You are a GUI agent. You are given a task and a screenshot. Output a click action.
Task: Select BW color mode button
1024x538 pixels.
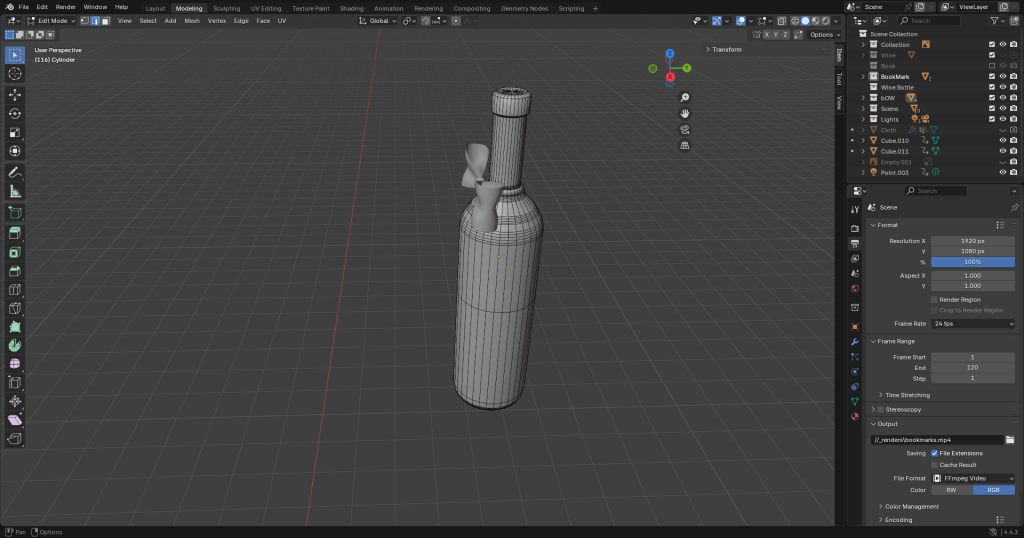(951, 490)
